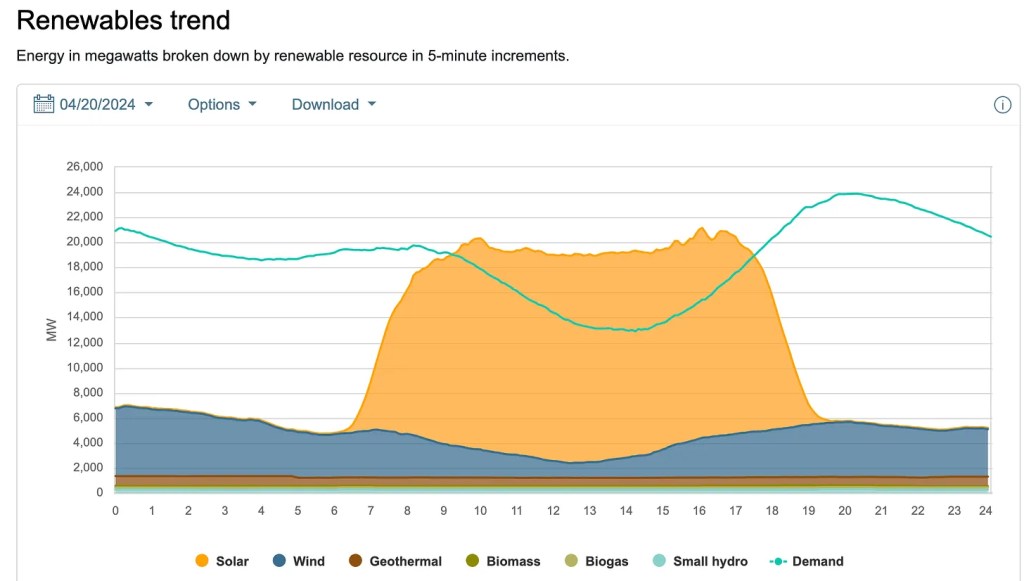Expand the Download dropdown arrow
This screenshot has width=1024, height=581.
372,105
